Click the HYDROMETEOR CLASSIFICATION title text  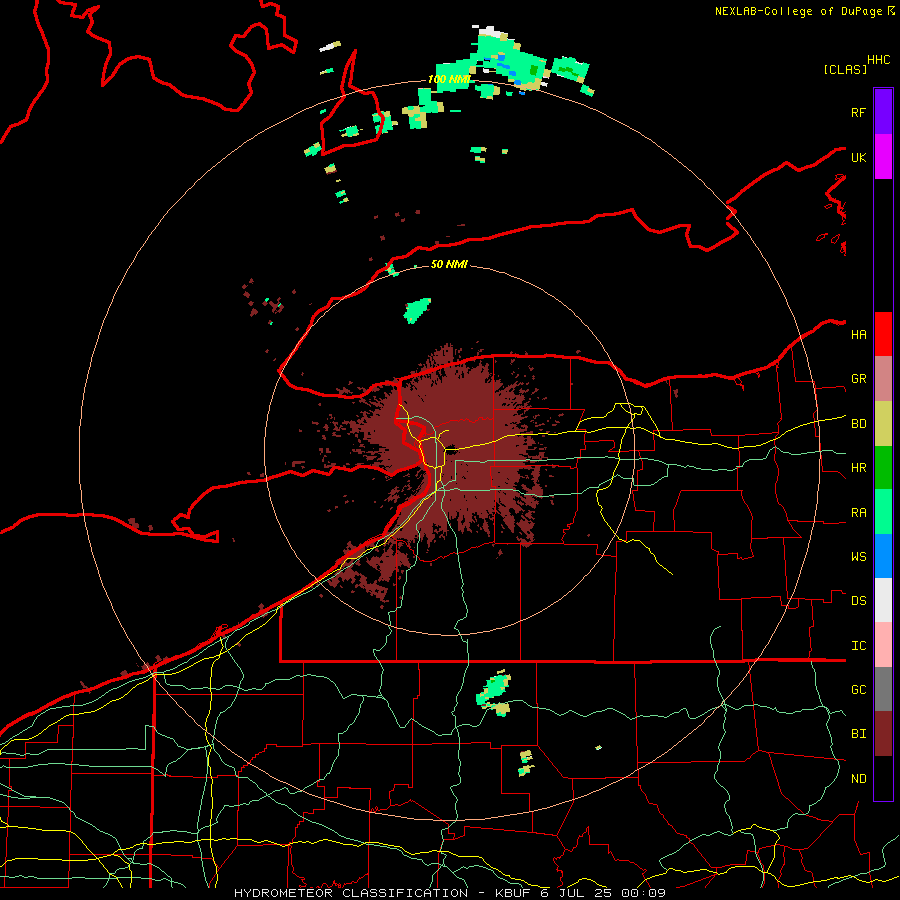(x=351, y=893)
